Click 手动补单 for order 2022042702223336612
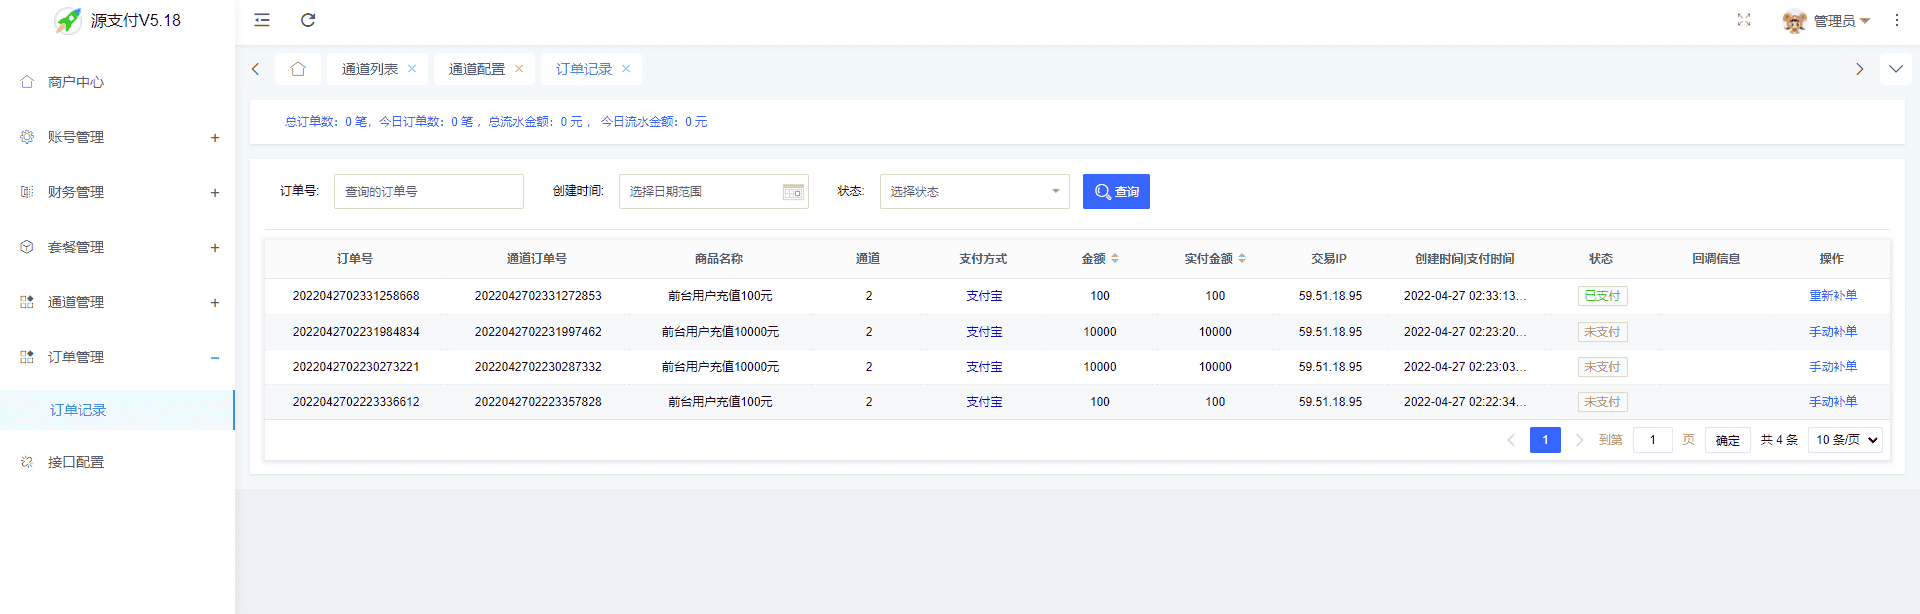The height and width of the screenshot is (614, 1920). tap(1833, 402)
